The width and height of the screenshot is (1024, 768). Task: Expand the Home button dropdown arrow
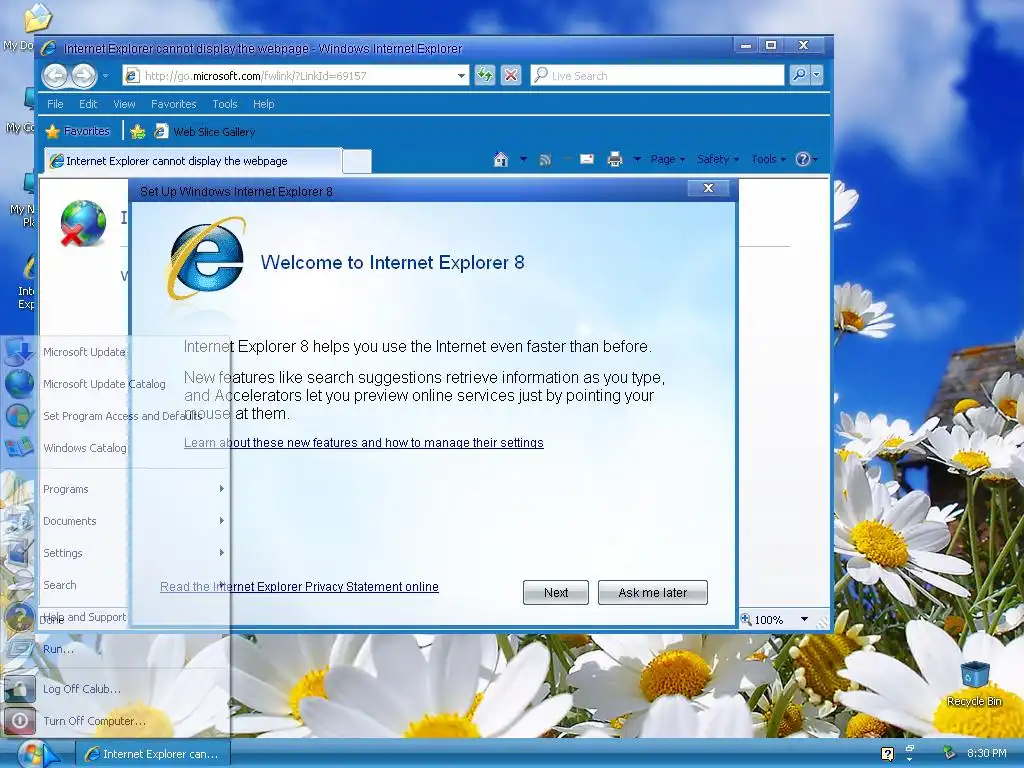(523, 159)
